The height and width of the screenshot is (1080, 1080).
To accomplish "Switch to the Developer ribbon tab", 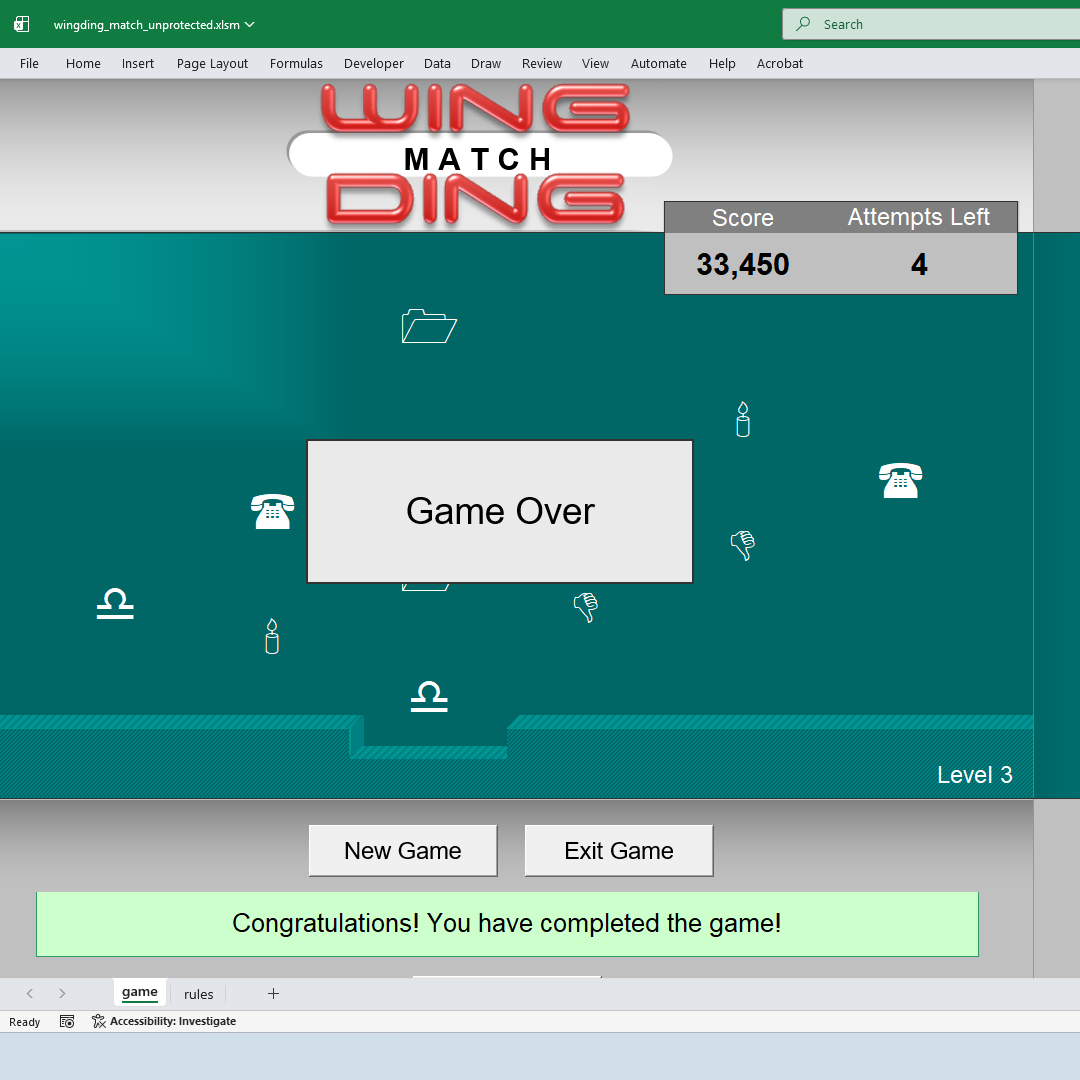I will (x=373, y=63).
